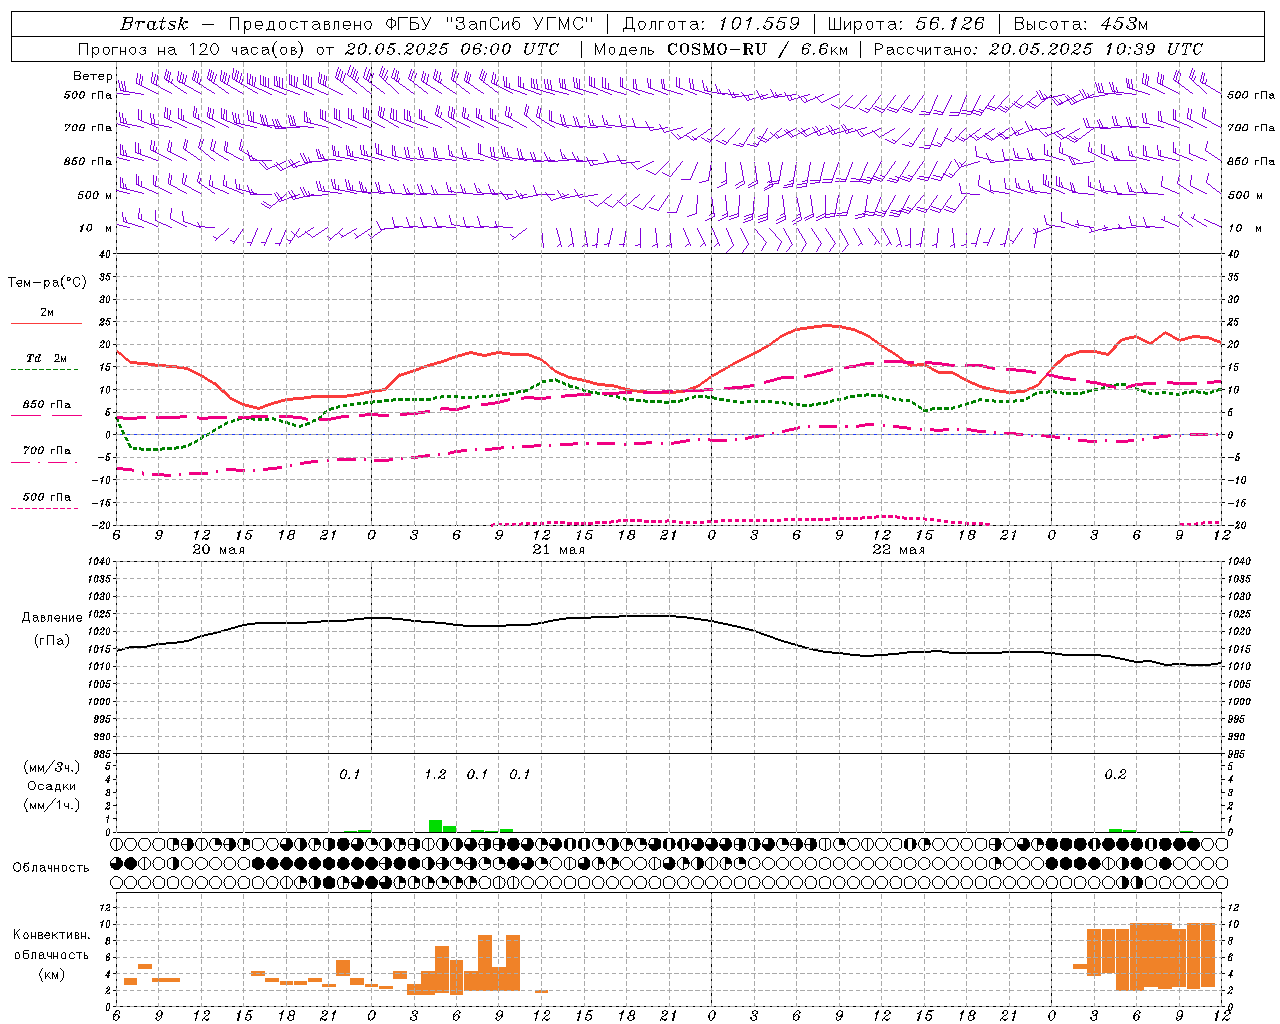This screenshot has width=1280, height=1024.
Task: Click the "Тем-ра(°C)" axis label
Action: [47, 283]
